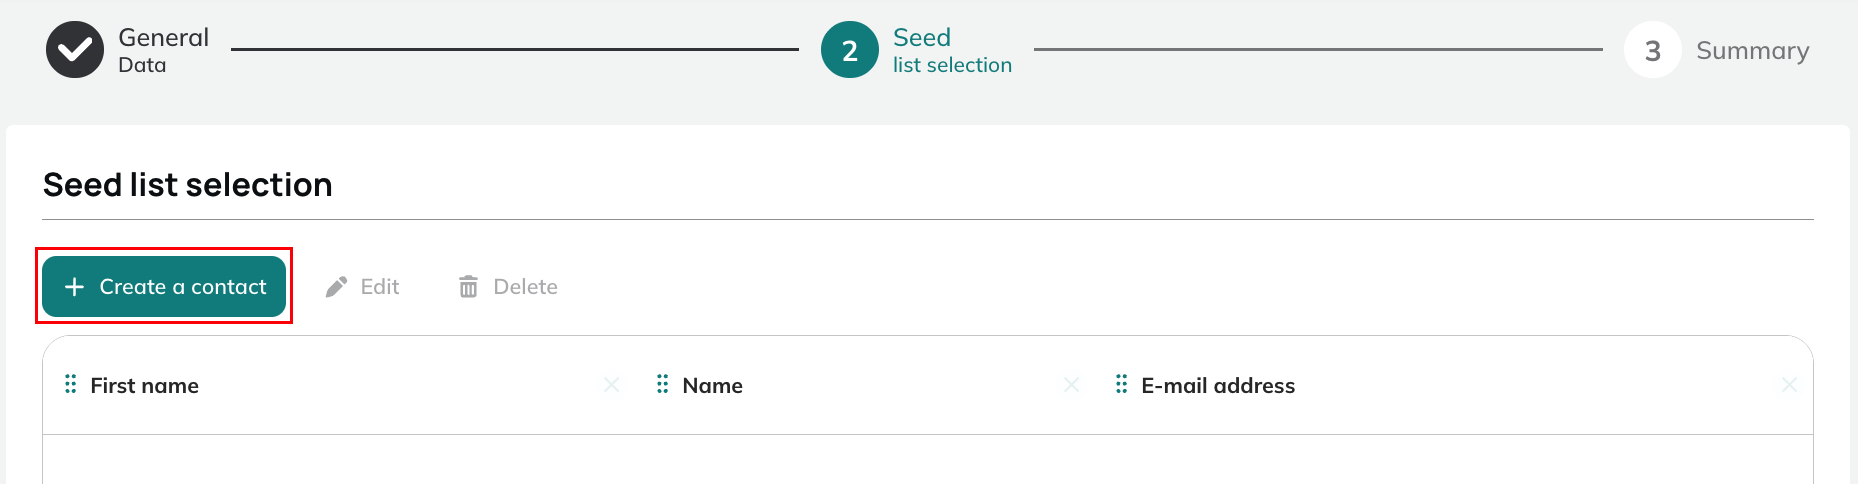This screenshot has width=1858, height=484.
Task: Click the Edit label in toolbar
Action: click(380, 287)
